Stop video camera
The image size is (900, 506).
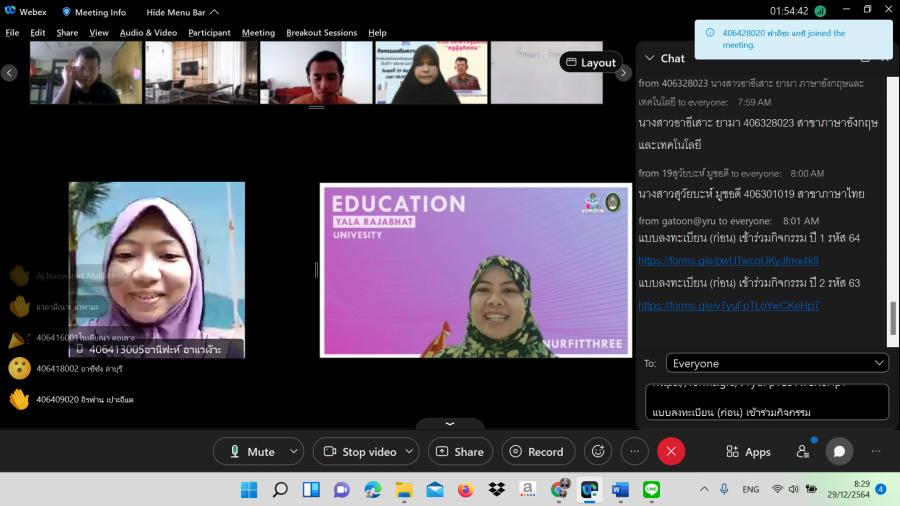tap(359, 451)
